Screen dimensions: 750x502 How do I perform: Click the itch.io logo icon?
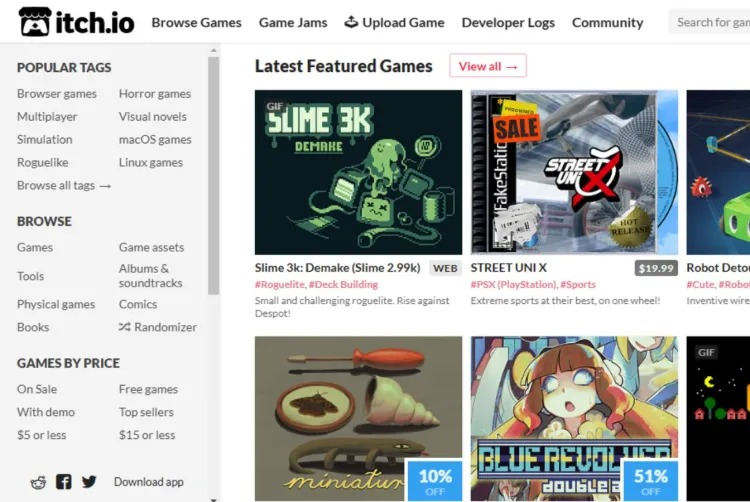point(34,22)
